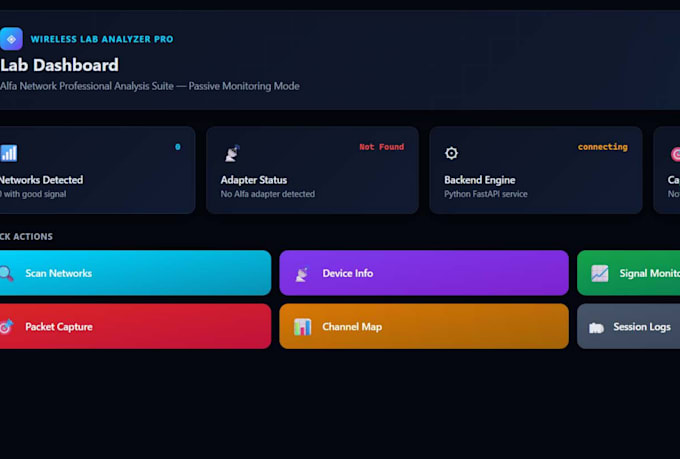Click the target icon on Packet Capture
Viewport: 680px width, 459px height.
coord(6,327)
